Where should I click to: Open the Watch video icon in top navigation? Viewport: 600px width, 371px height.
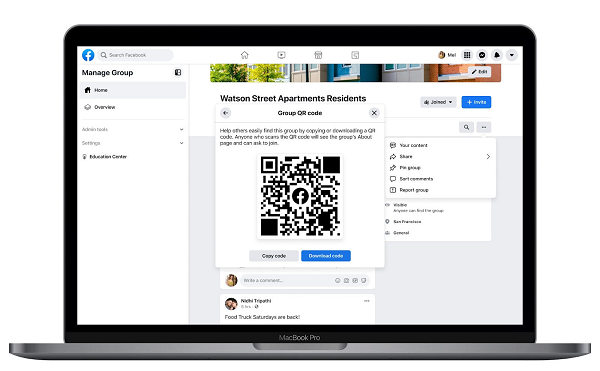(x=281, y=55)
